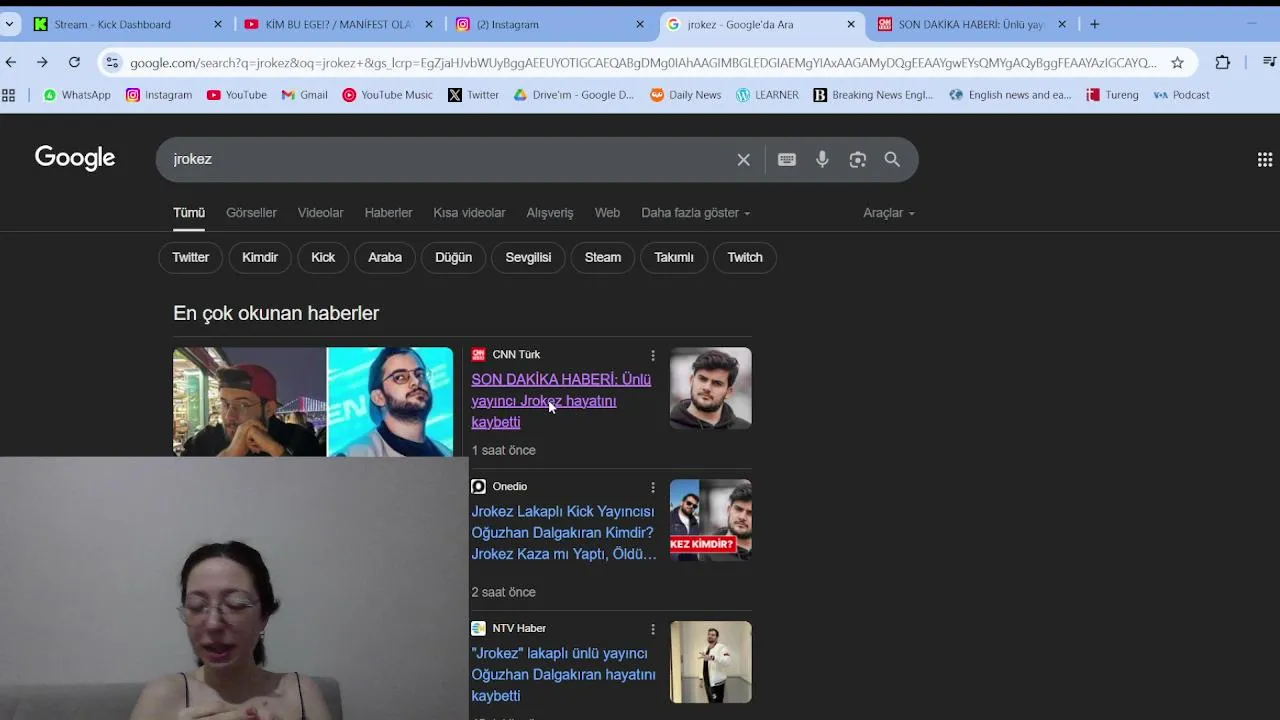
Task: Filter search by the Kick chip
Action: pos(323,257)
